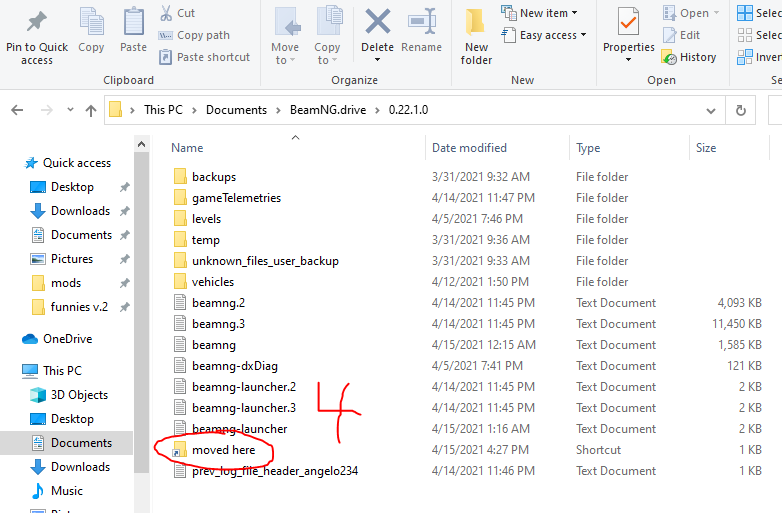Click the Cut scissors command
This screenshot has width=782, height=513.
pyautogui.click(x=177, y=13)
